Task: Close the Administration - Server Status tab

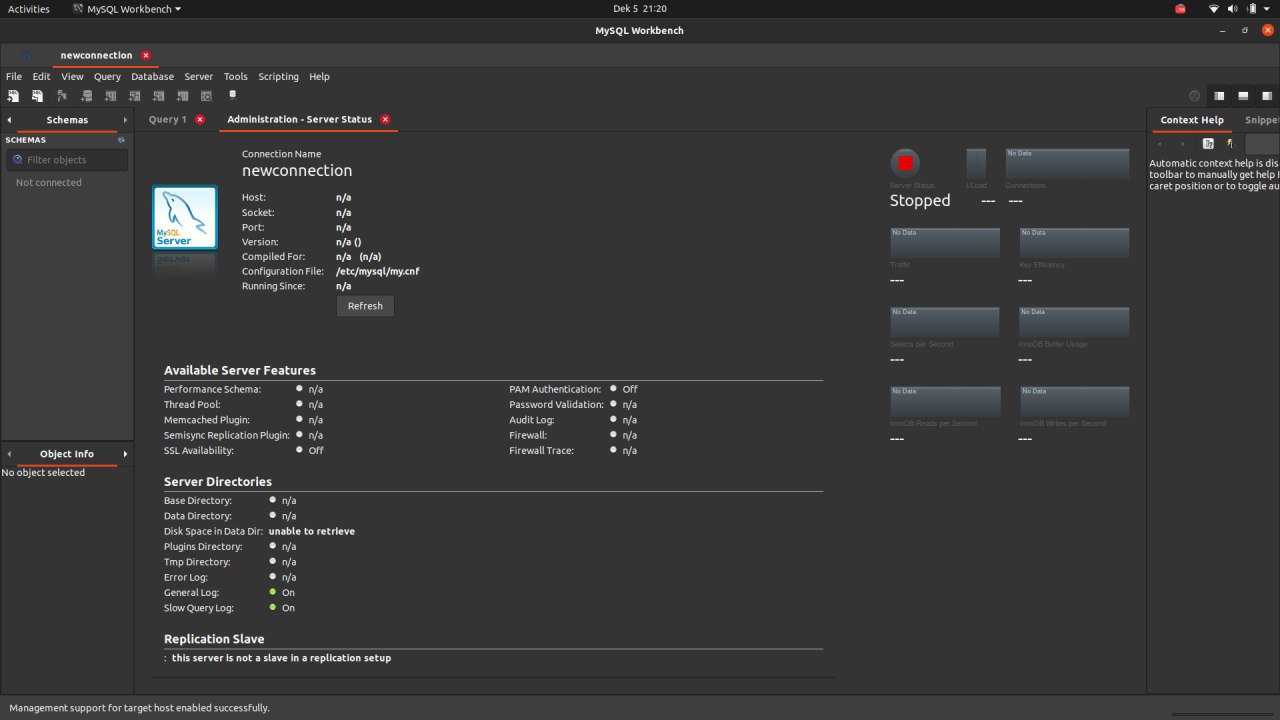Action: tap(385, 119)
